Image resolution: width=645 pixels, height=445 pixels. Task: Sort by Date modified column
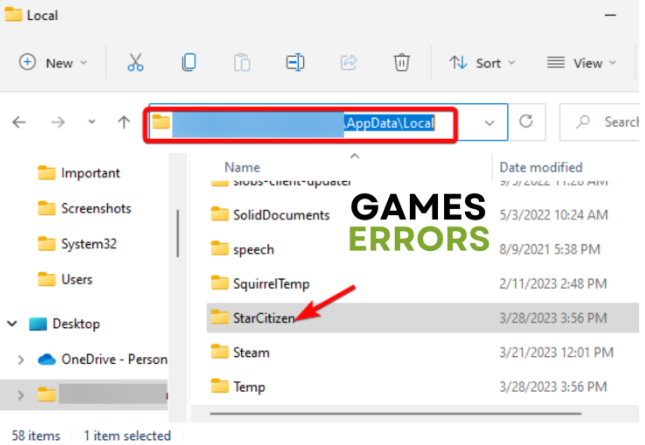click(x=541, y=167)
